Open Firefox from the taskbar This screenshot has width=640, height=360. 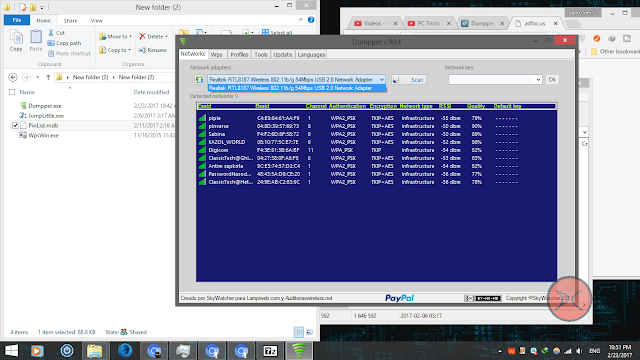pos(125,351)
